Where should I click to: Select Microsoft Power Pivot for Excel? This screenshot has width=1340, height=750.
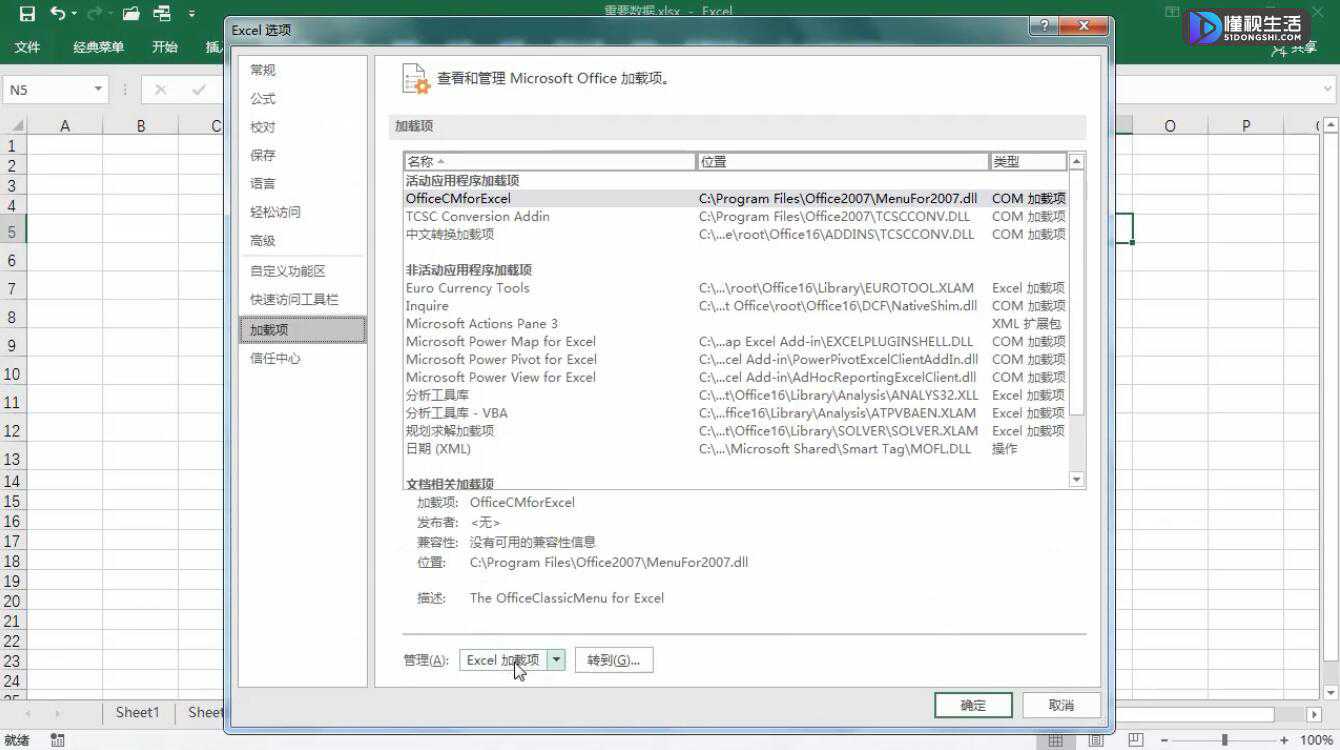pyautogui.click(x=735, y=360)
